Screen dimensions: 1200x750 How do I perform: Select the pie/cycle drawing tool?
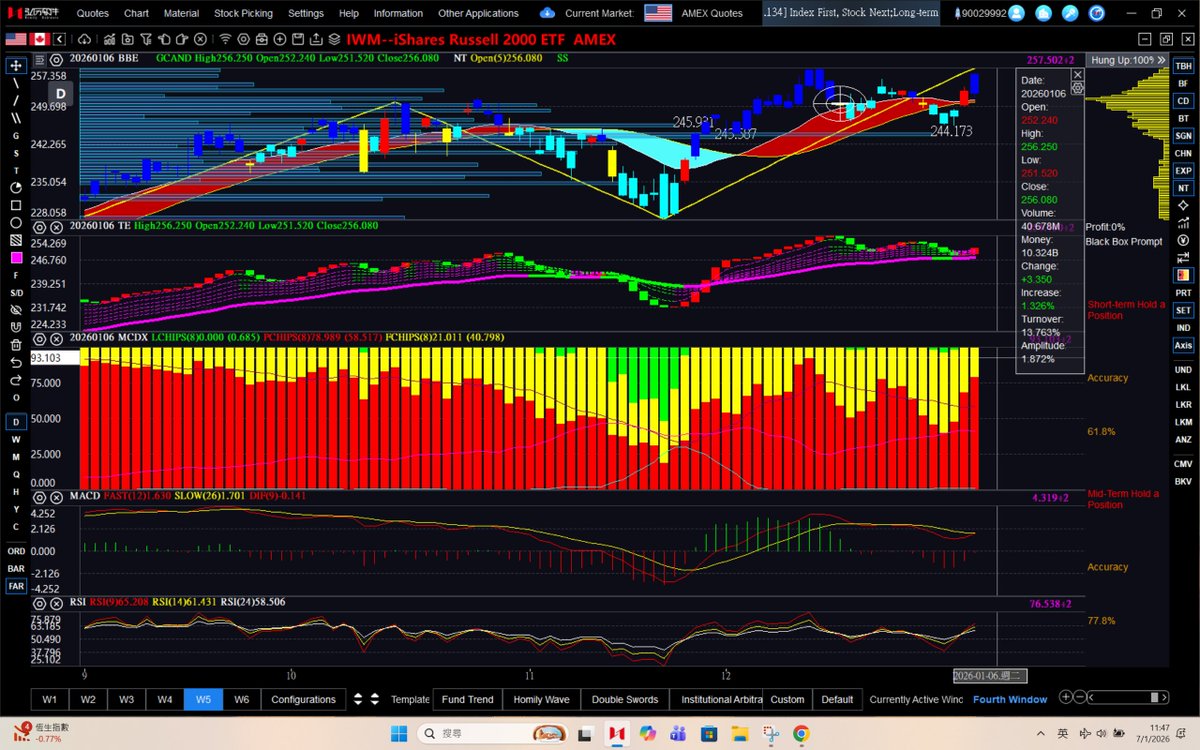tap(16, 188)
